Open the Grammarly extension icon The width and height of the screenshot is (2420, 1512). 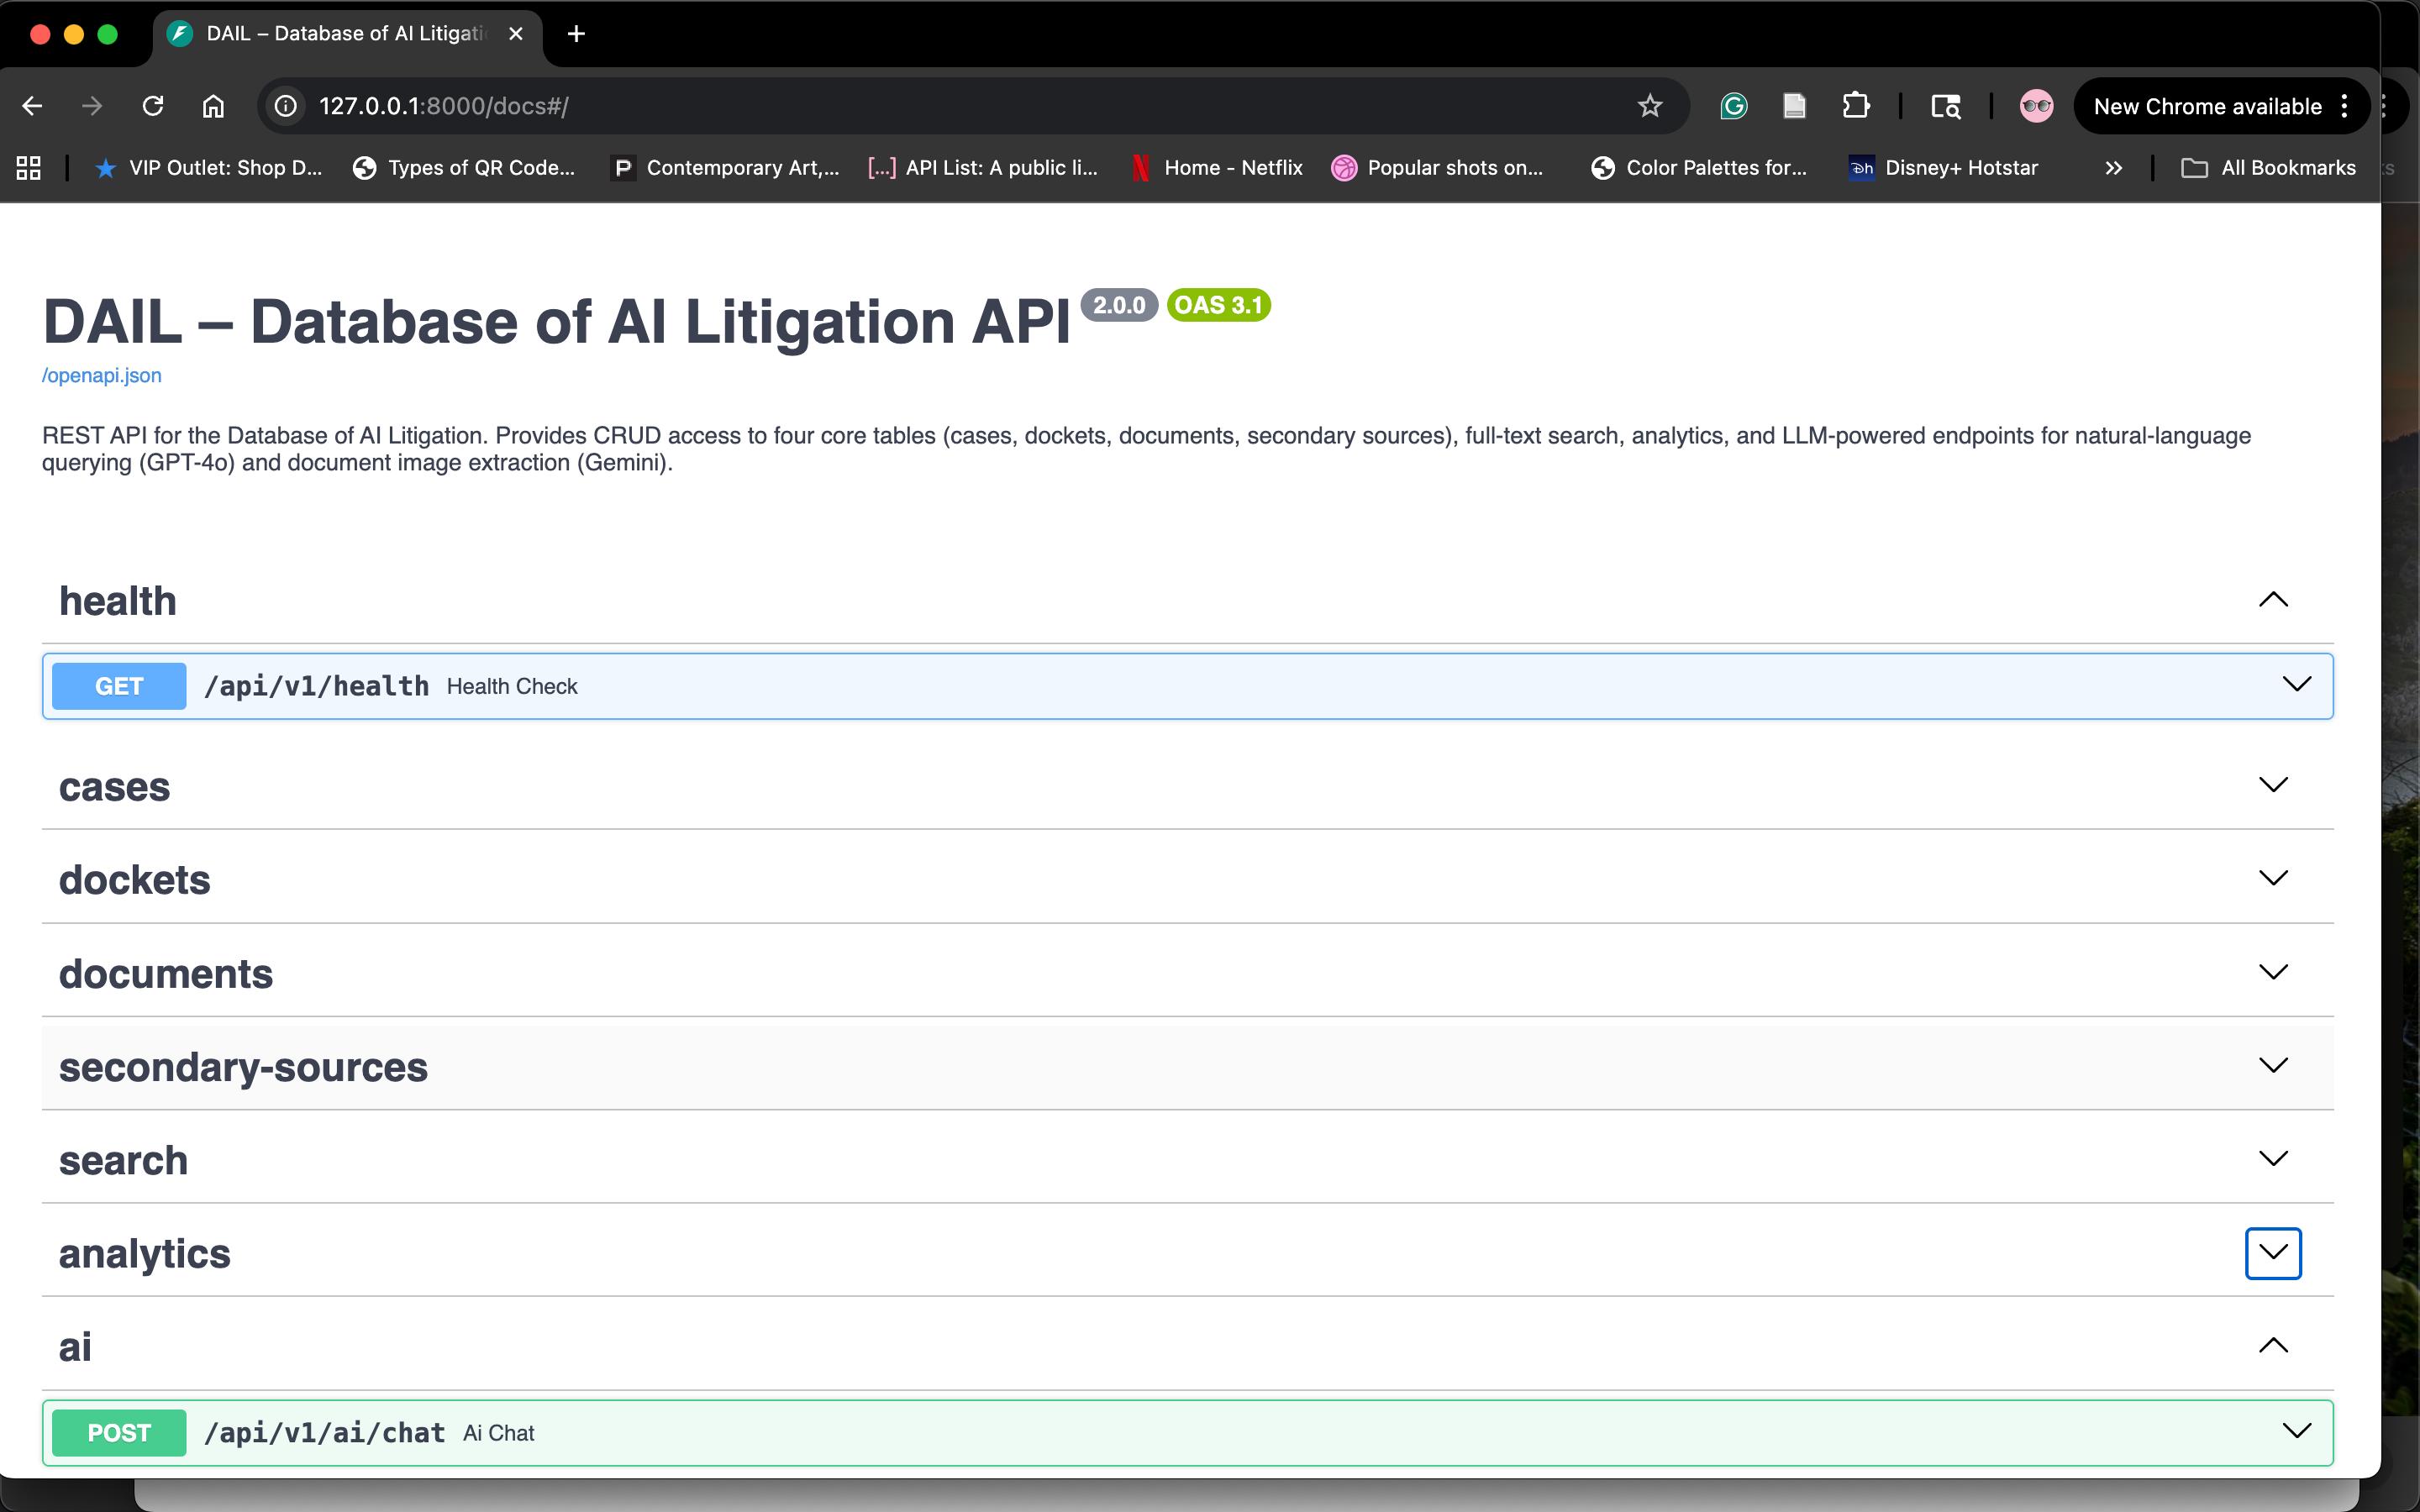click(1733, 106)
